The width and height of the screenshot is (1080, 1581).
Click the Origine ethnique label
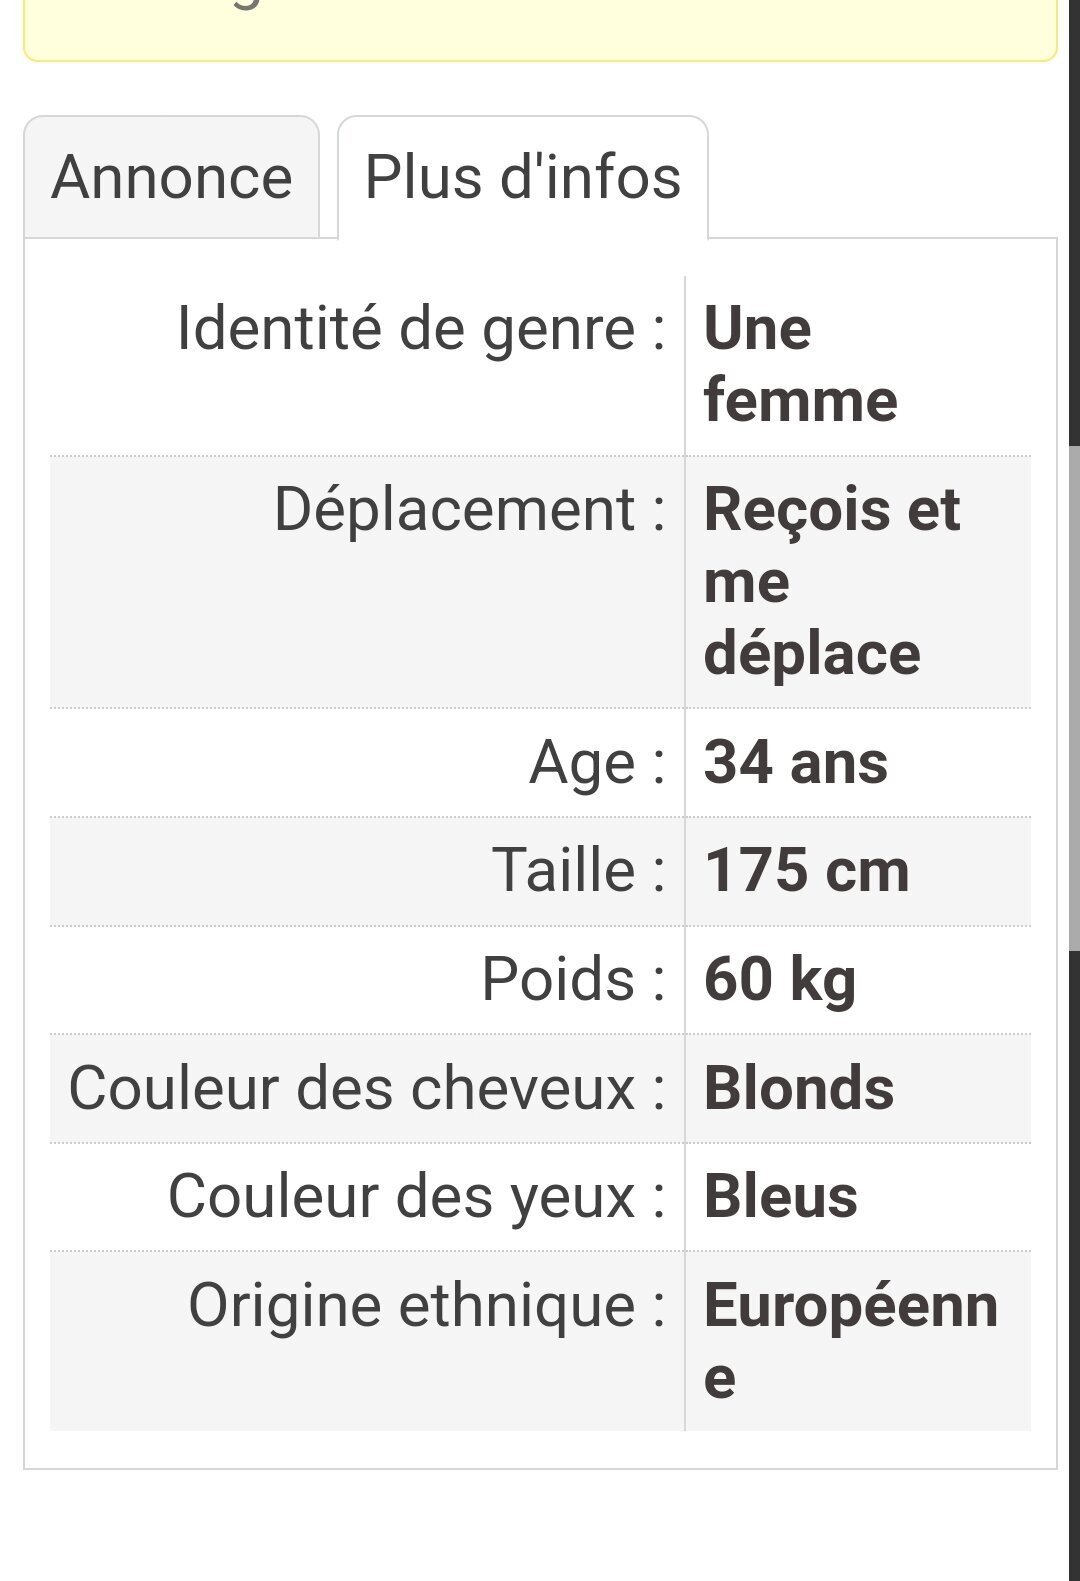tap(427, 1305)
